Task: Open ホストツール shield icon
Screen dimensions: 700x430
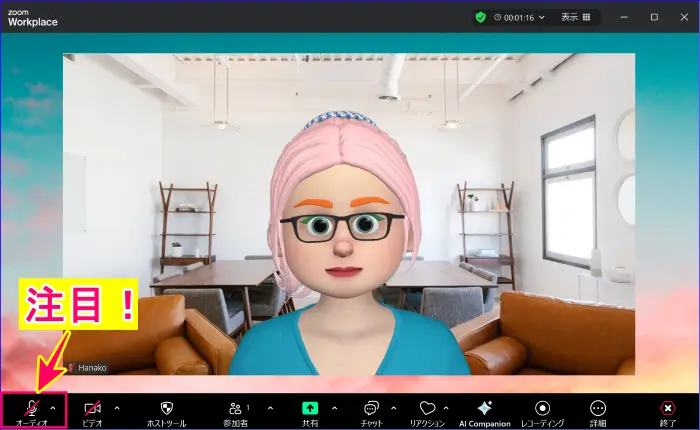Action: click(x=167, y=408)
